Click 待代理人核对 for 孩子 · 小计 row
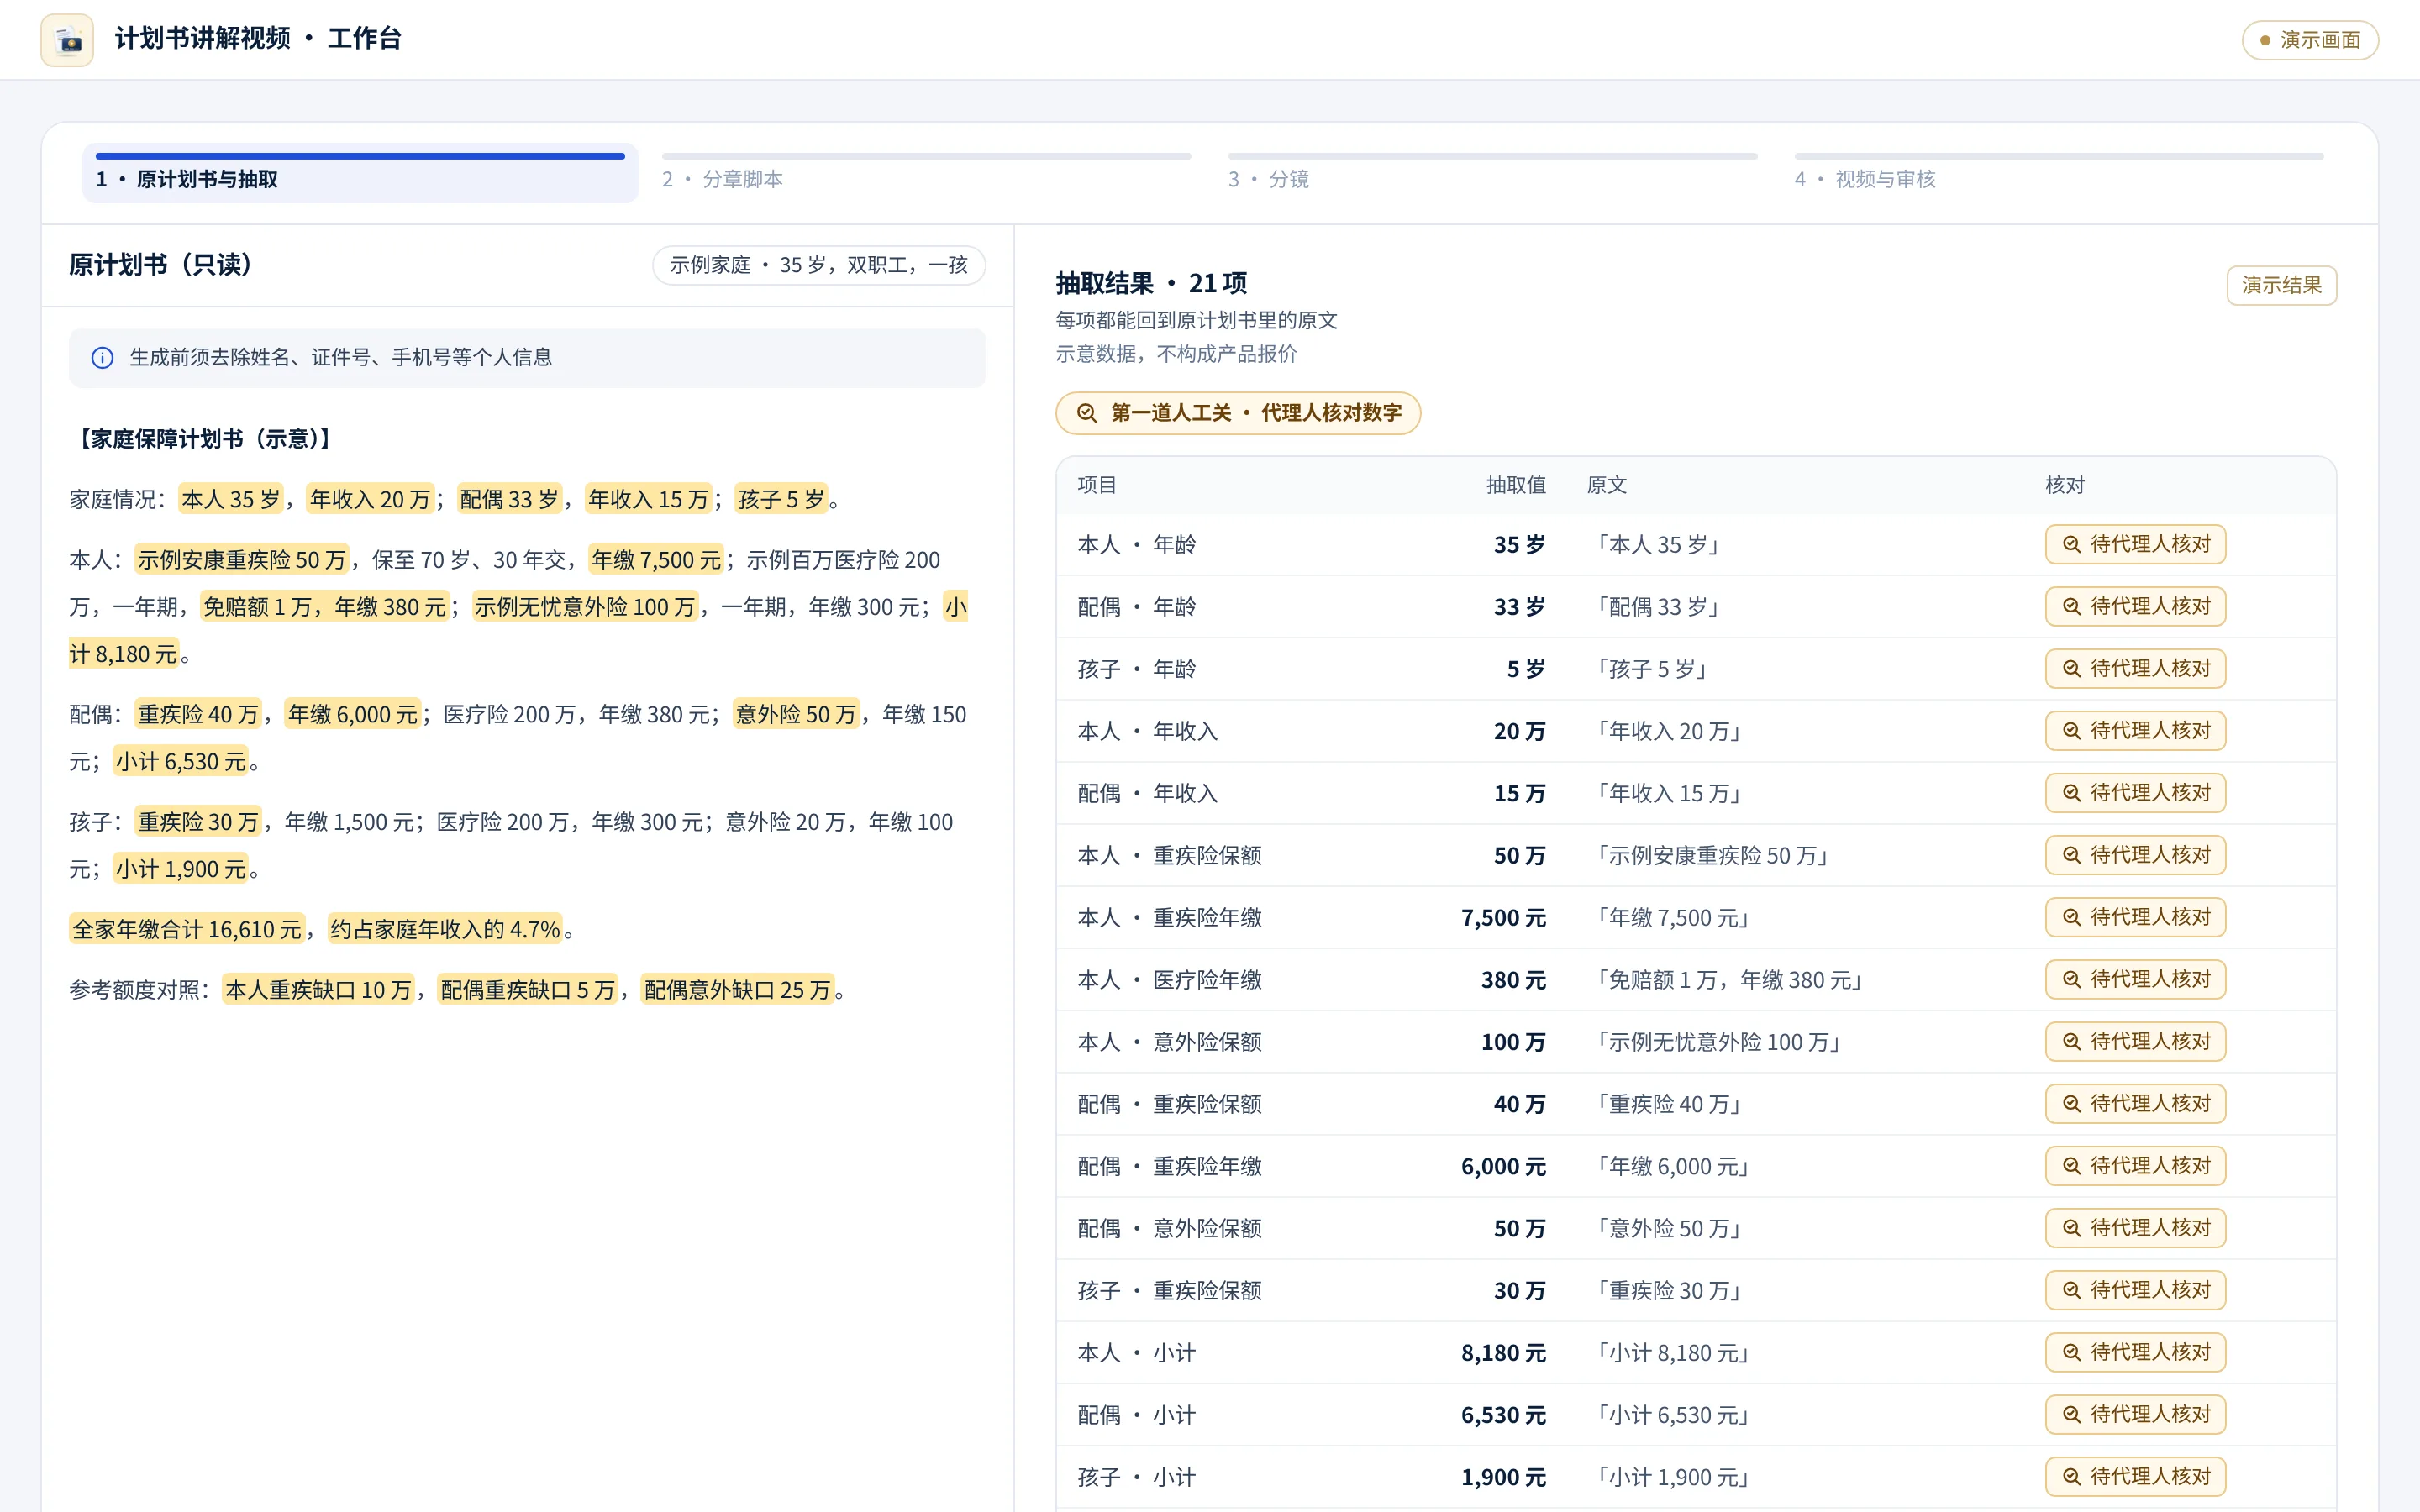 pyautogui.click(x=2135, y=1476)
